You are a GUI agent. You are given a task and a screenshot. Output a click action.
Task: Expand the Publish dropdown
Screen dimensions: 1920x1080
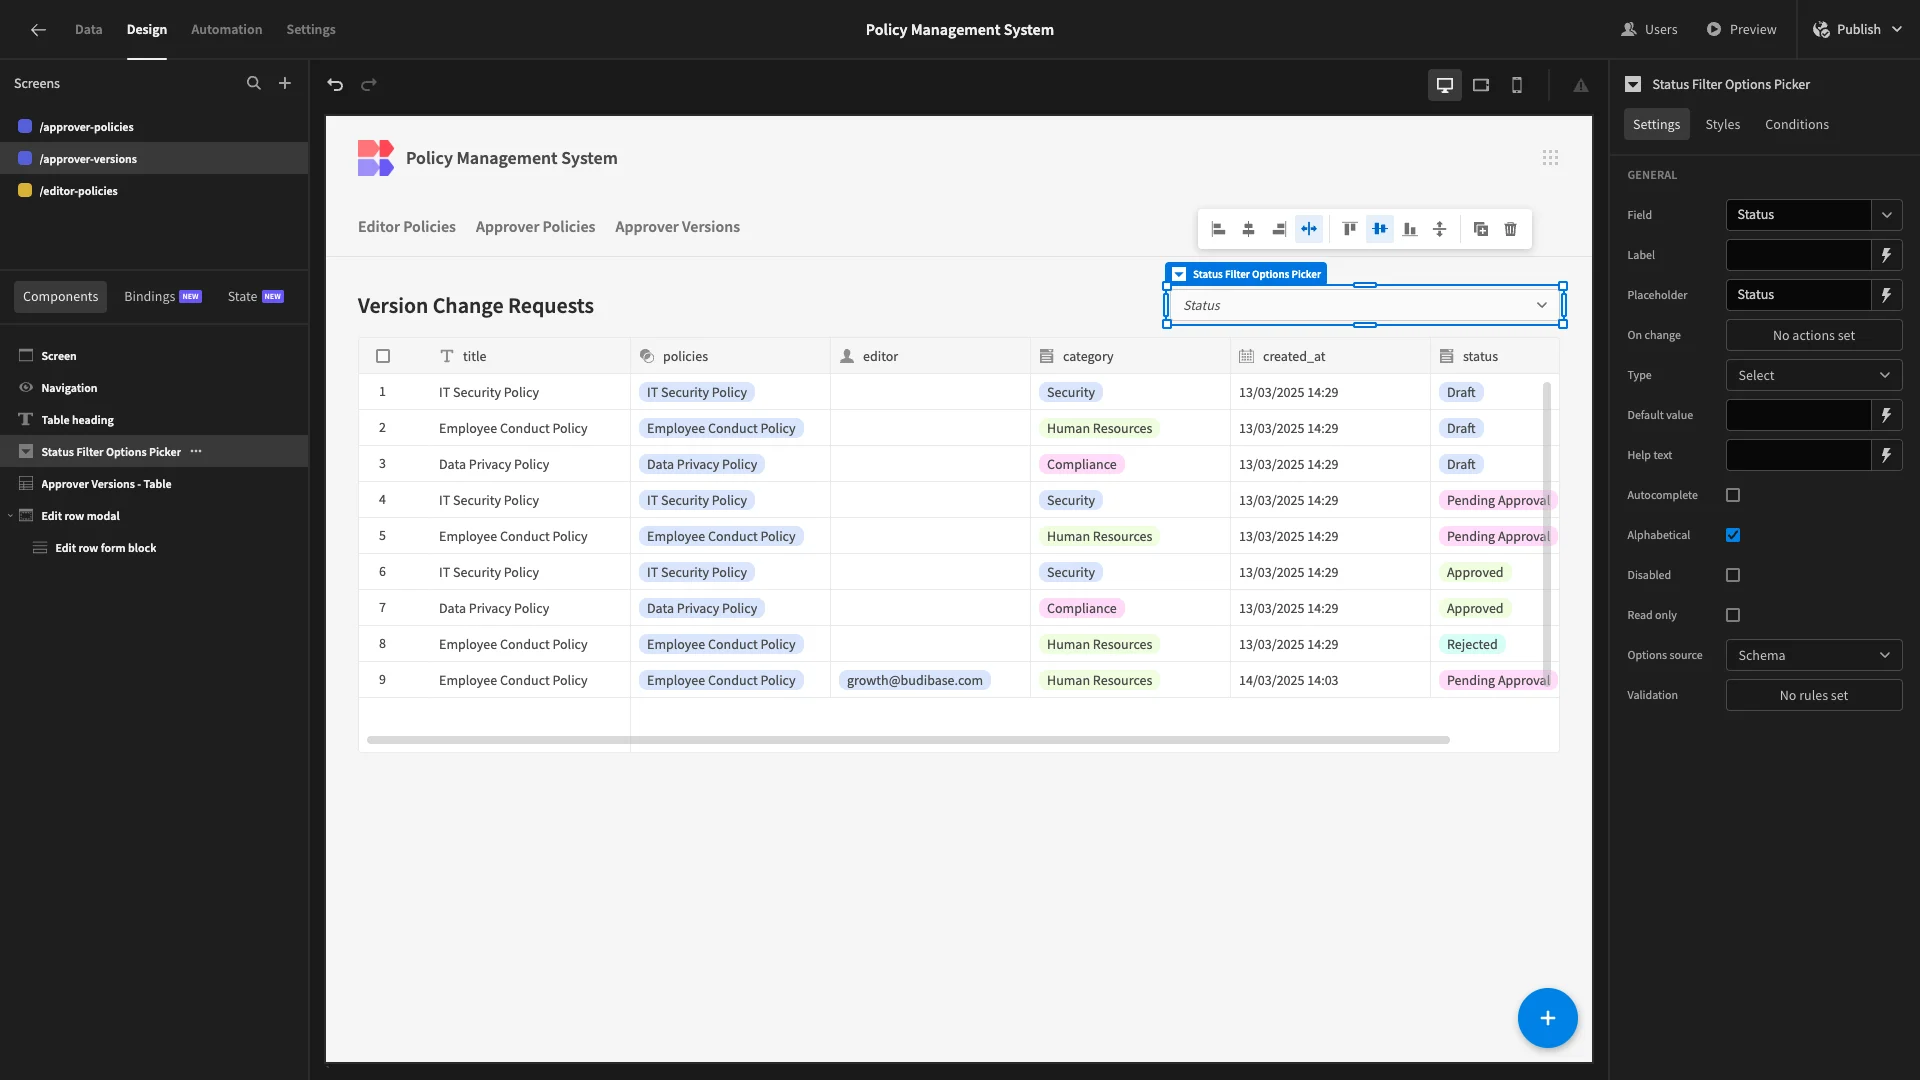tap(1897, 30)
